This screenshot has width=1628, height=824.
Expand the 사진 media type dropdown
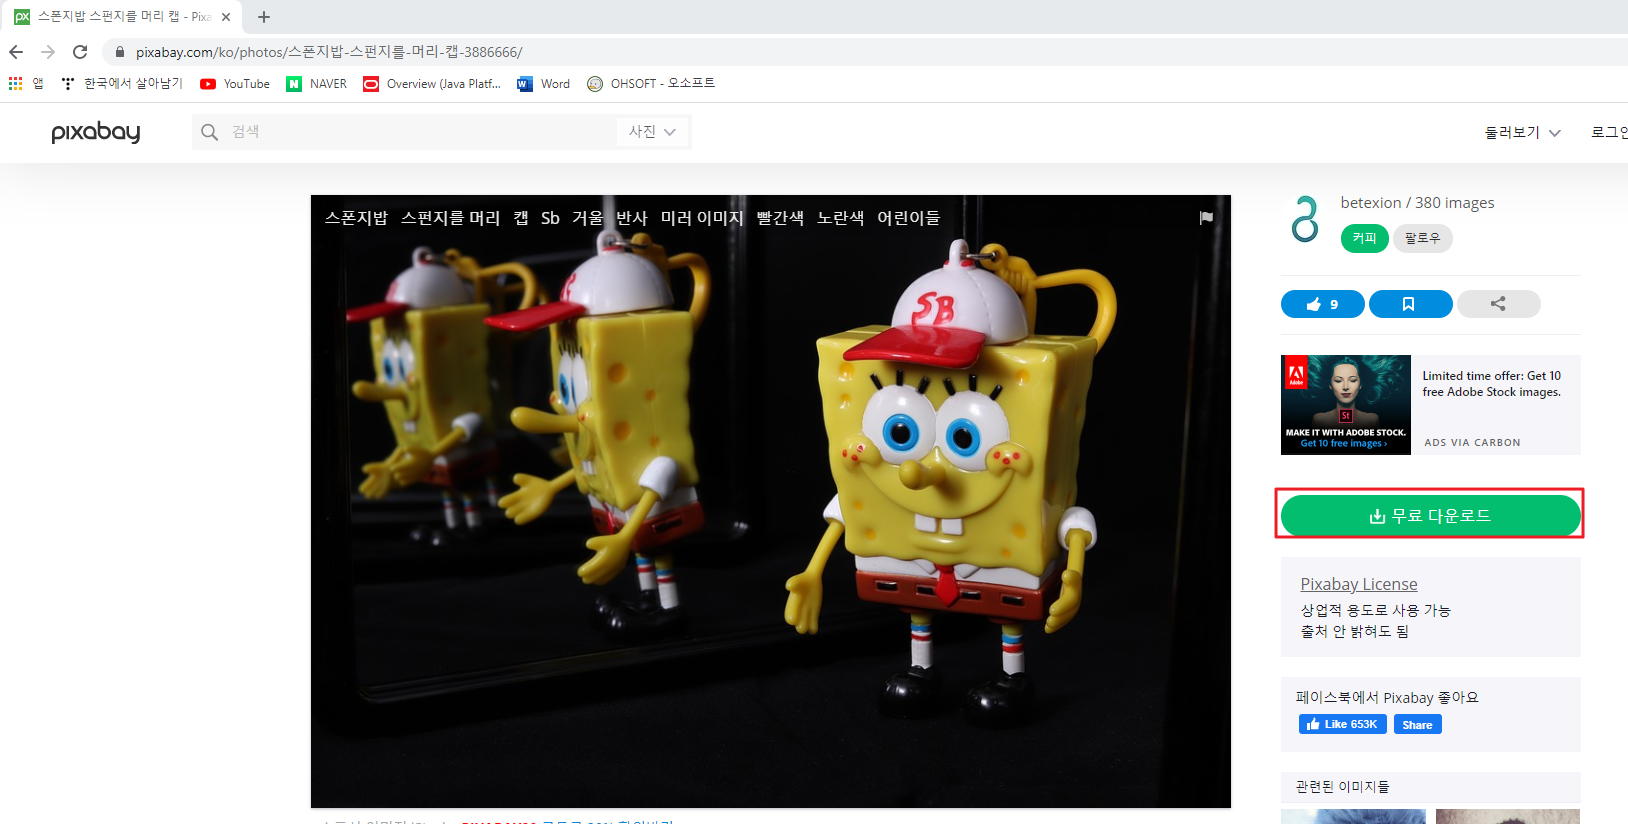coord(652,132)
